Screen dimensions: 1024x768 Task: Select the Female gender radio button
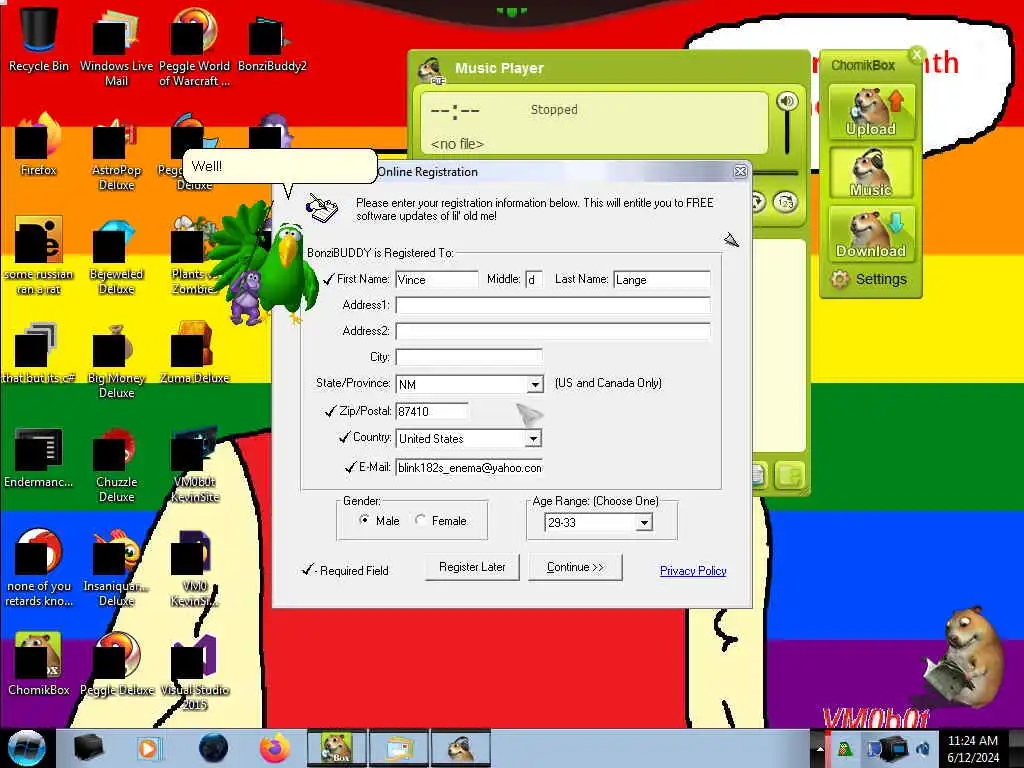(x=420, y=520)
